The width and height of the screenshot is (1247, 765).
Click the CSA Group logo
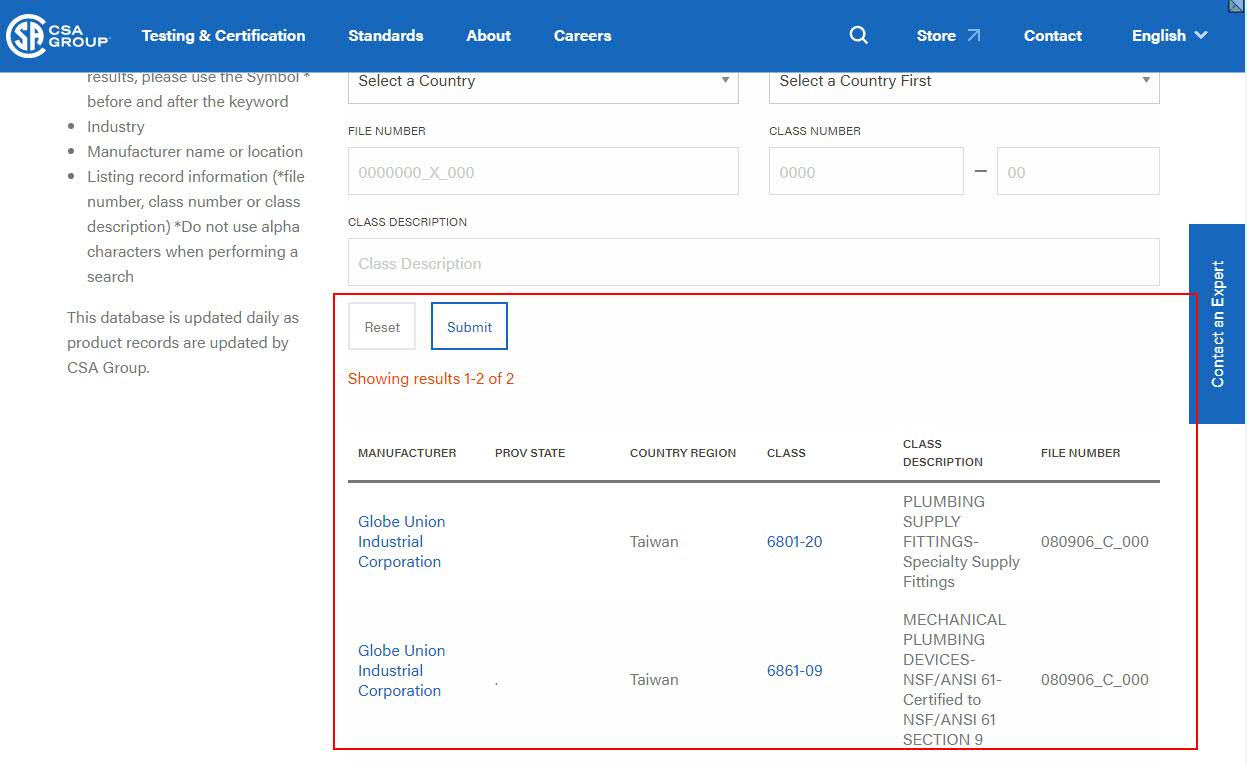pyautogui.click(x=57, y=36)
